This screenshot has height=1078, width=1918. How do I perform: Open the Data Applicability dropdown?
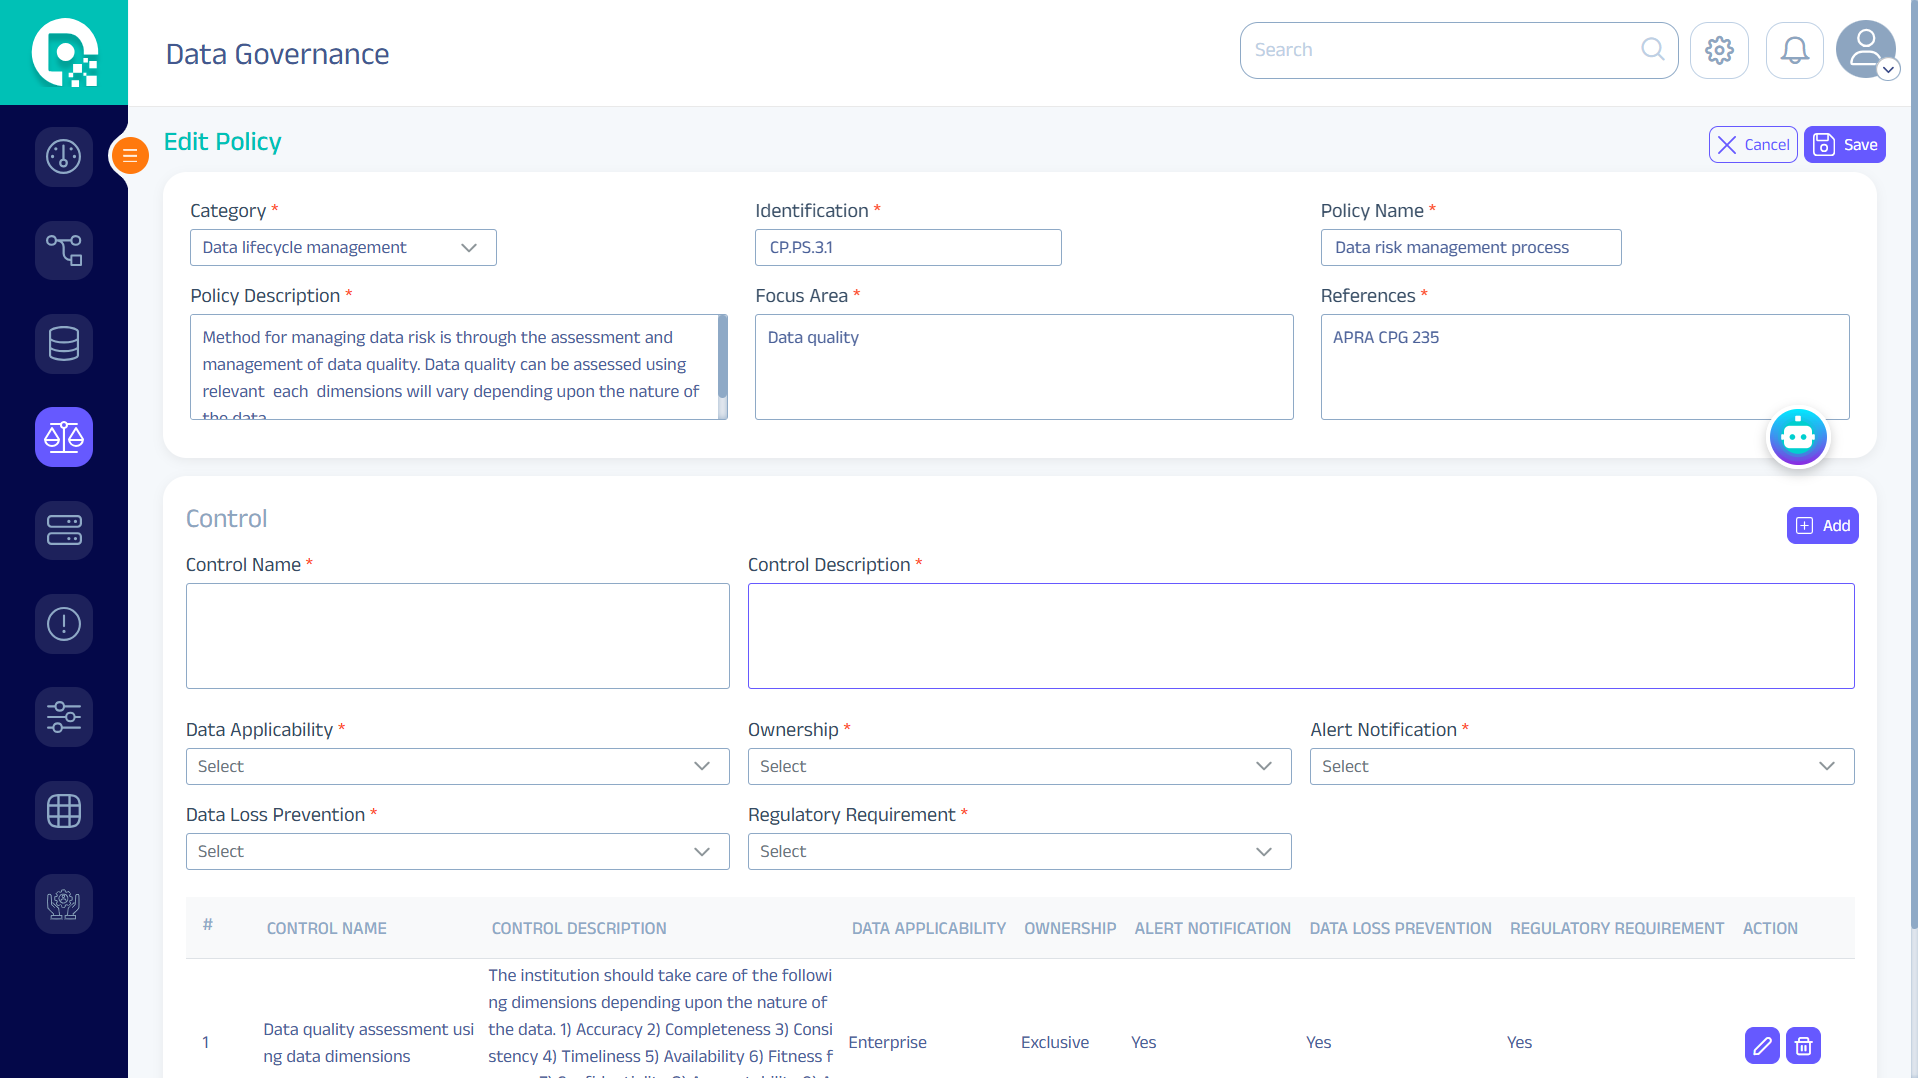457,767
